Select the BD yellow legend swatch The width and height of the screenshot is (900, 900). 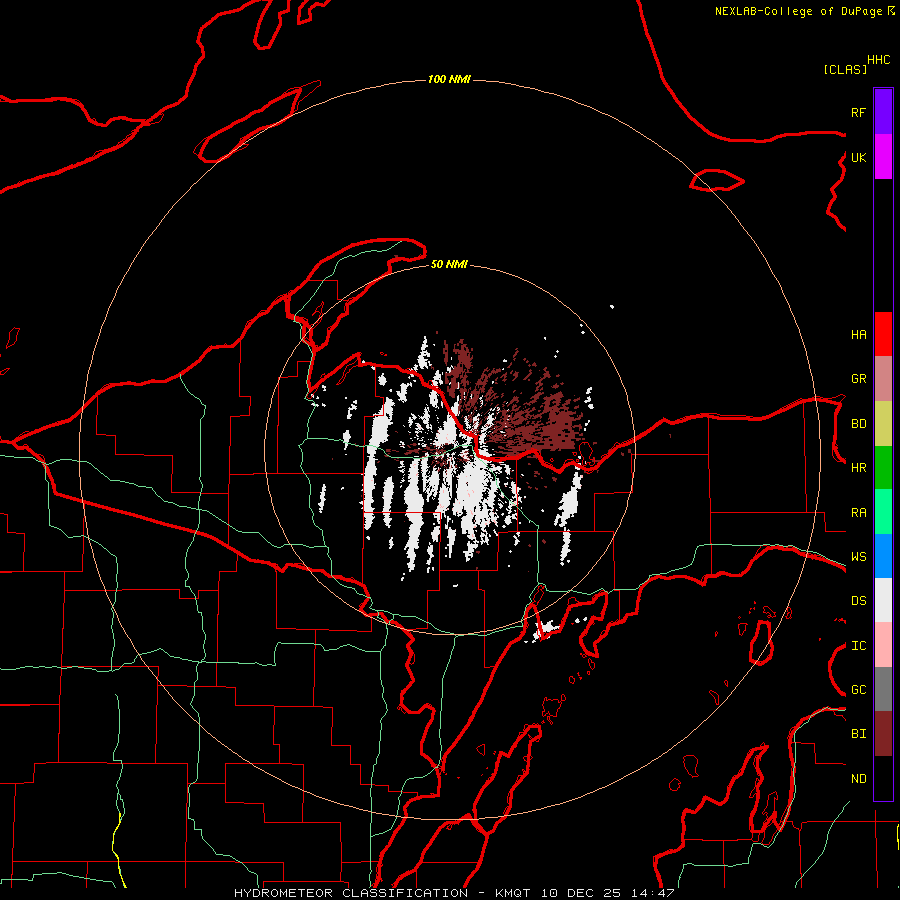[x=883, y=423]
